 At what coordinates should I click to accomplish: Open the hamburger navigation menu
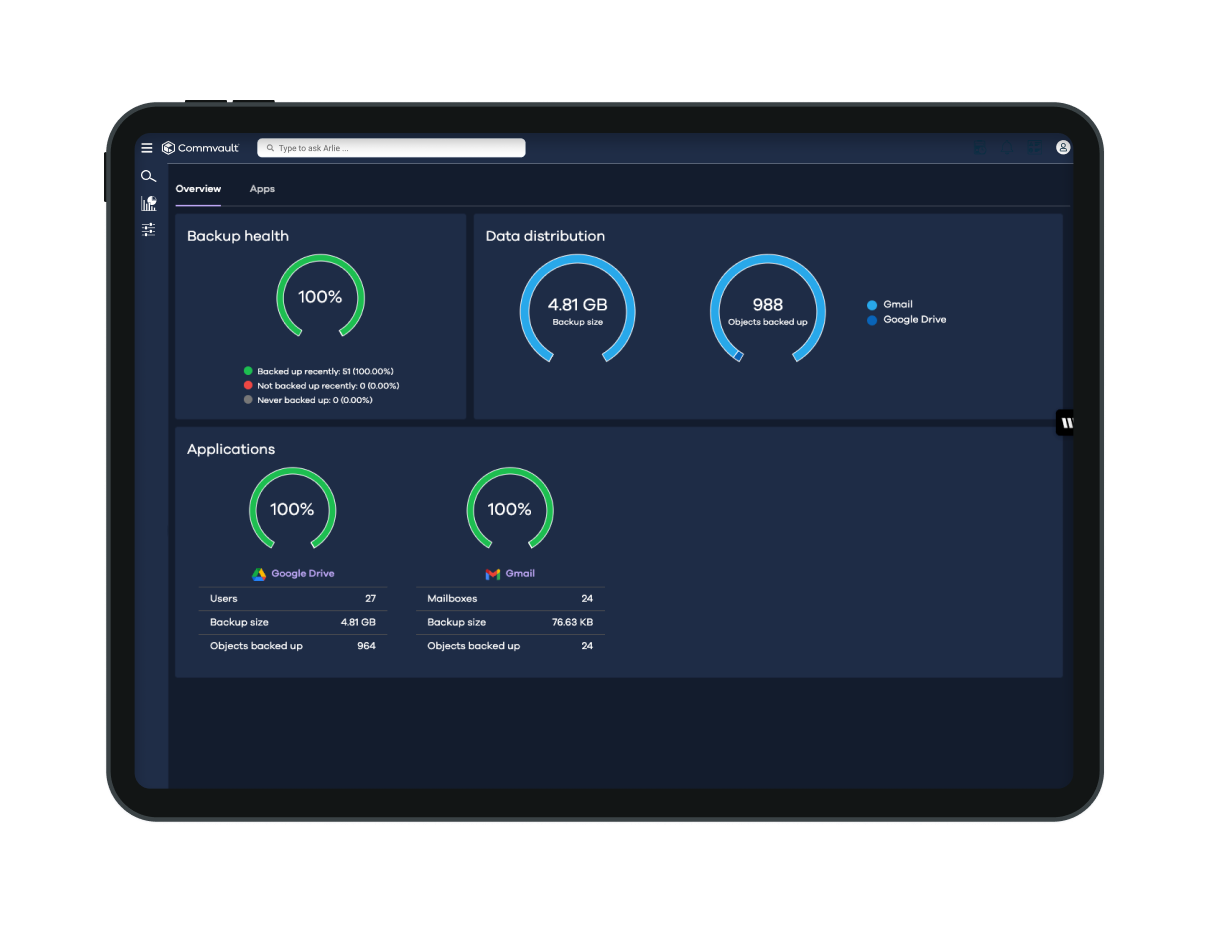(x=147, y=148)
